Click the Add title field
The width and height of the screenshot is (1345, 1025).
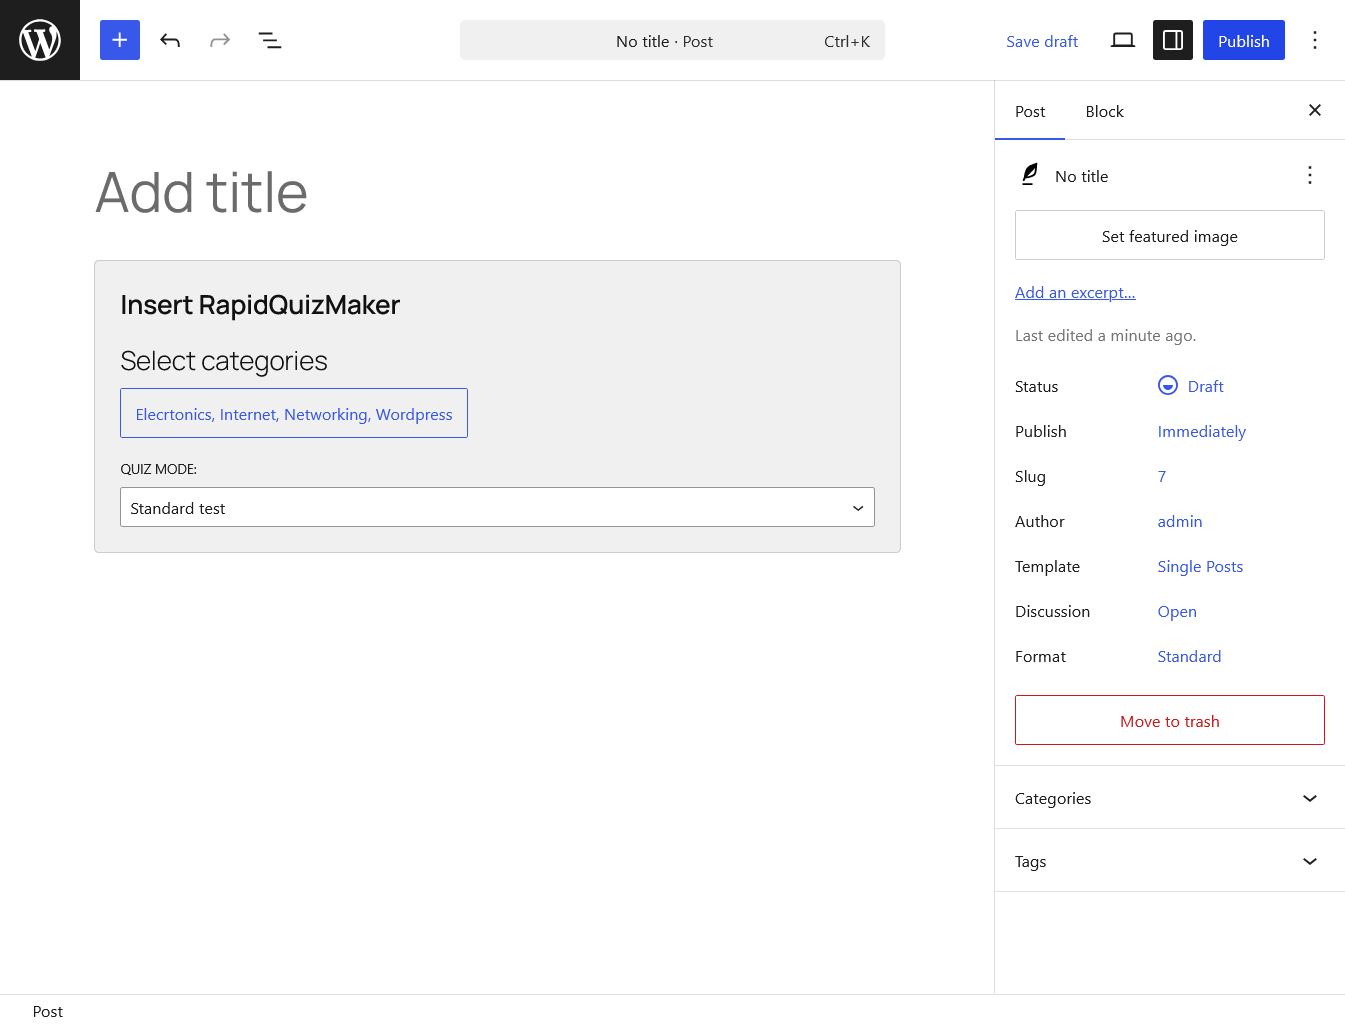[x=497, y=192]
